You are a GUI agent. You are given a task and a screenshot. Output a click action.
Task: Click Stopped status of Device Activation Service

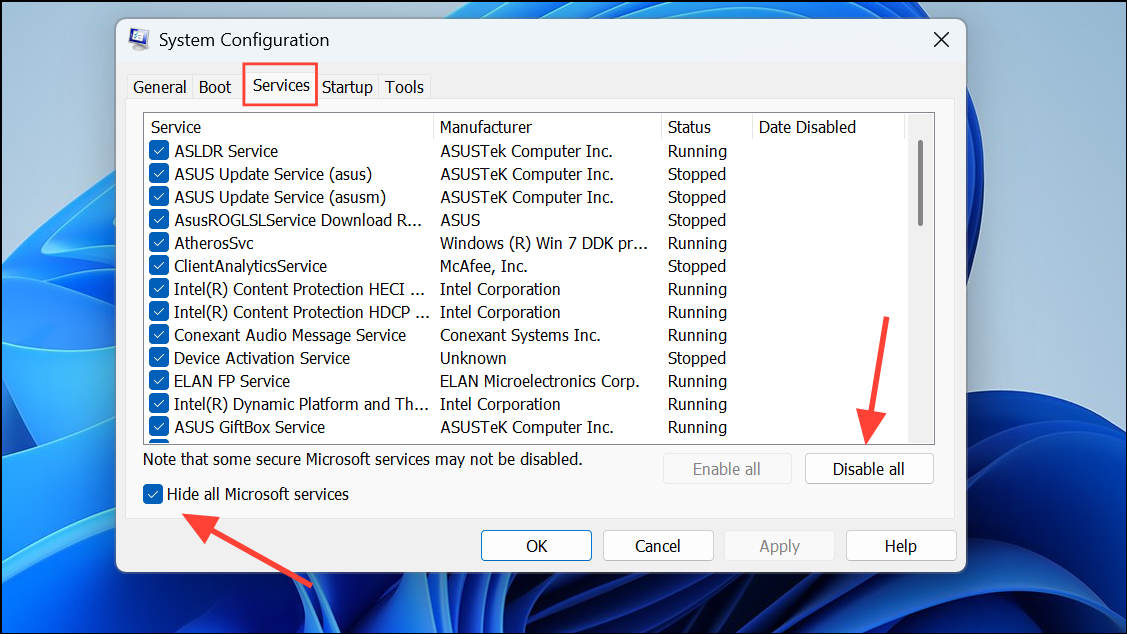coord(696,358)
